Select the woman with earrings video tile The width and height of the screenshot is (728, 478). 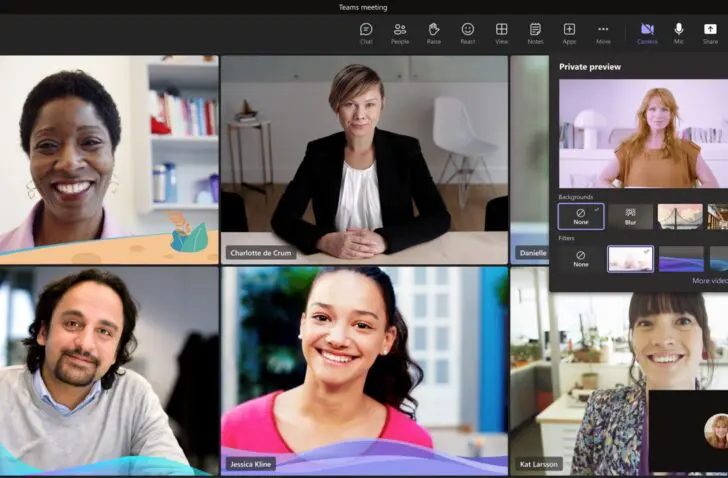click(109, 160)
